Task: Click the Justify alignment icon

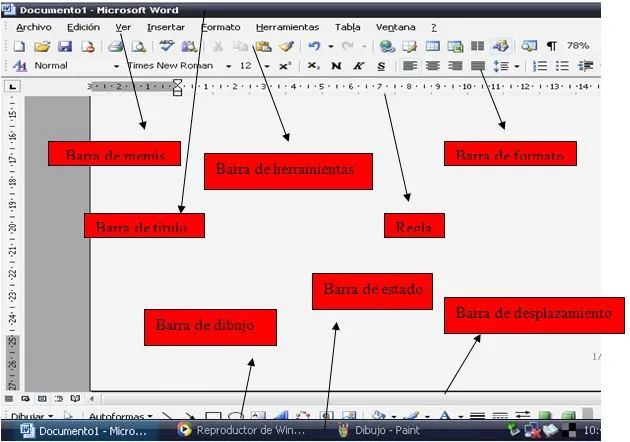Action: [x=478, y=66]
